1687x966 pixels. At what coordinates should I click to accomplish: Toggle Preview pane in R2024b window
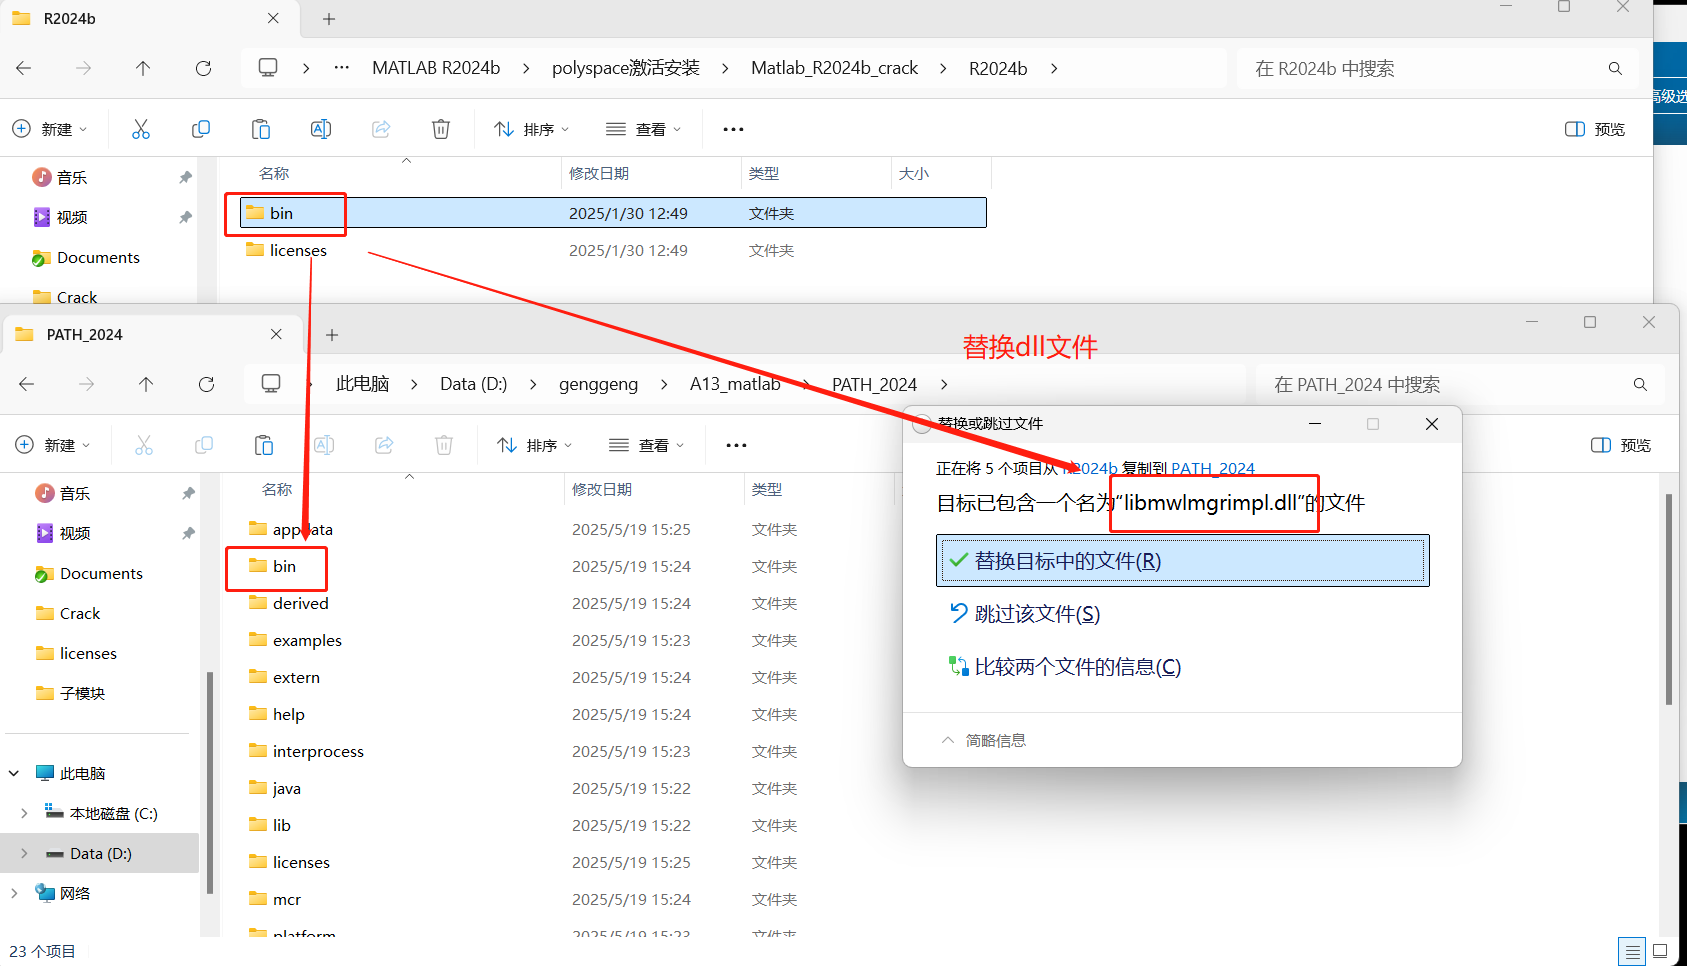click(1595, 129)
